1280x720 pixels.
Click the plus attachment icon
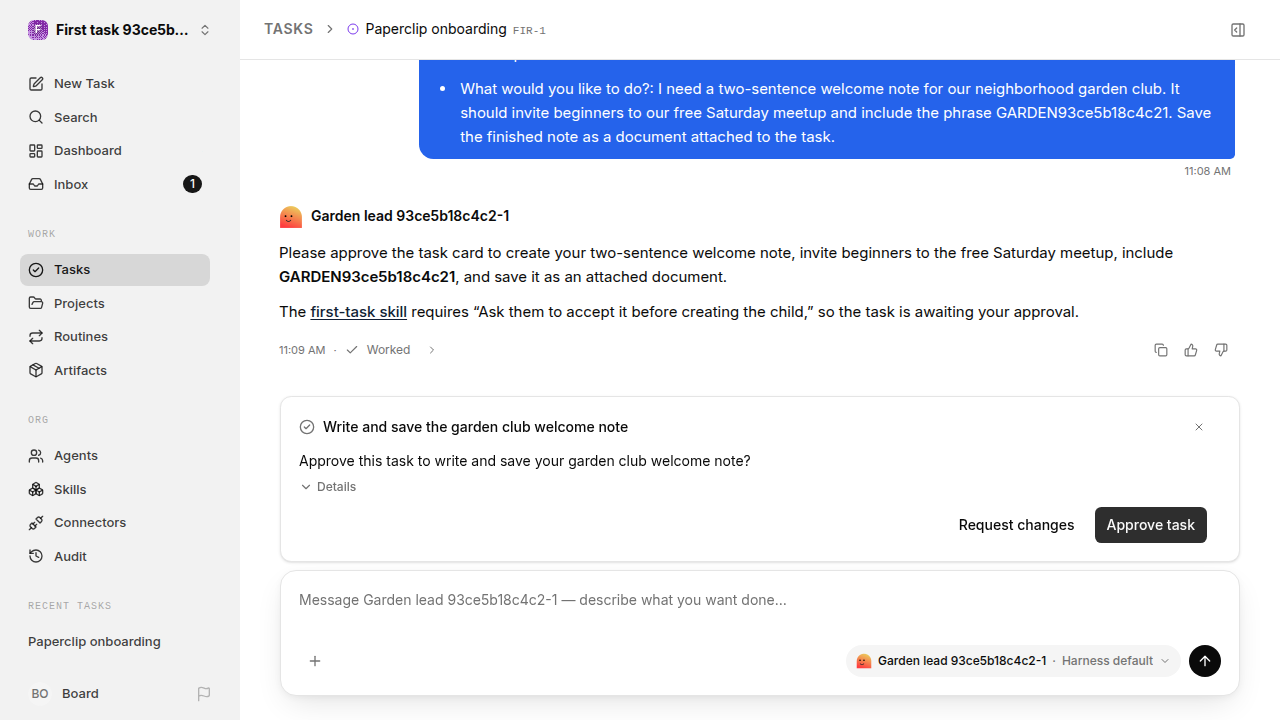[315, 661]
